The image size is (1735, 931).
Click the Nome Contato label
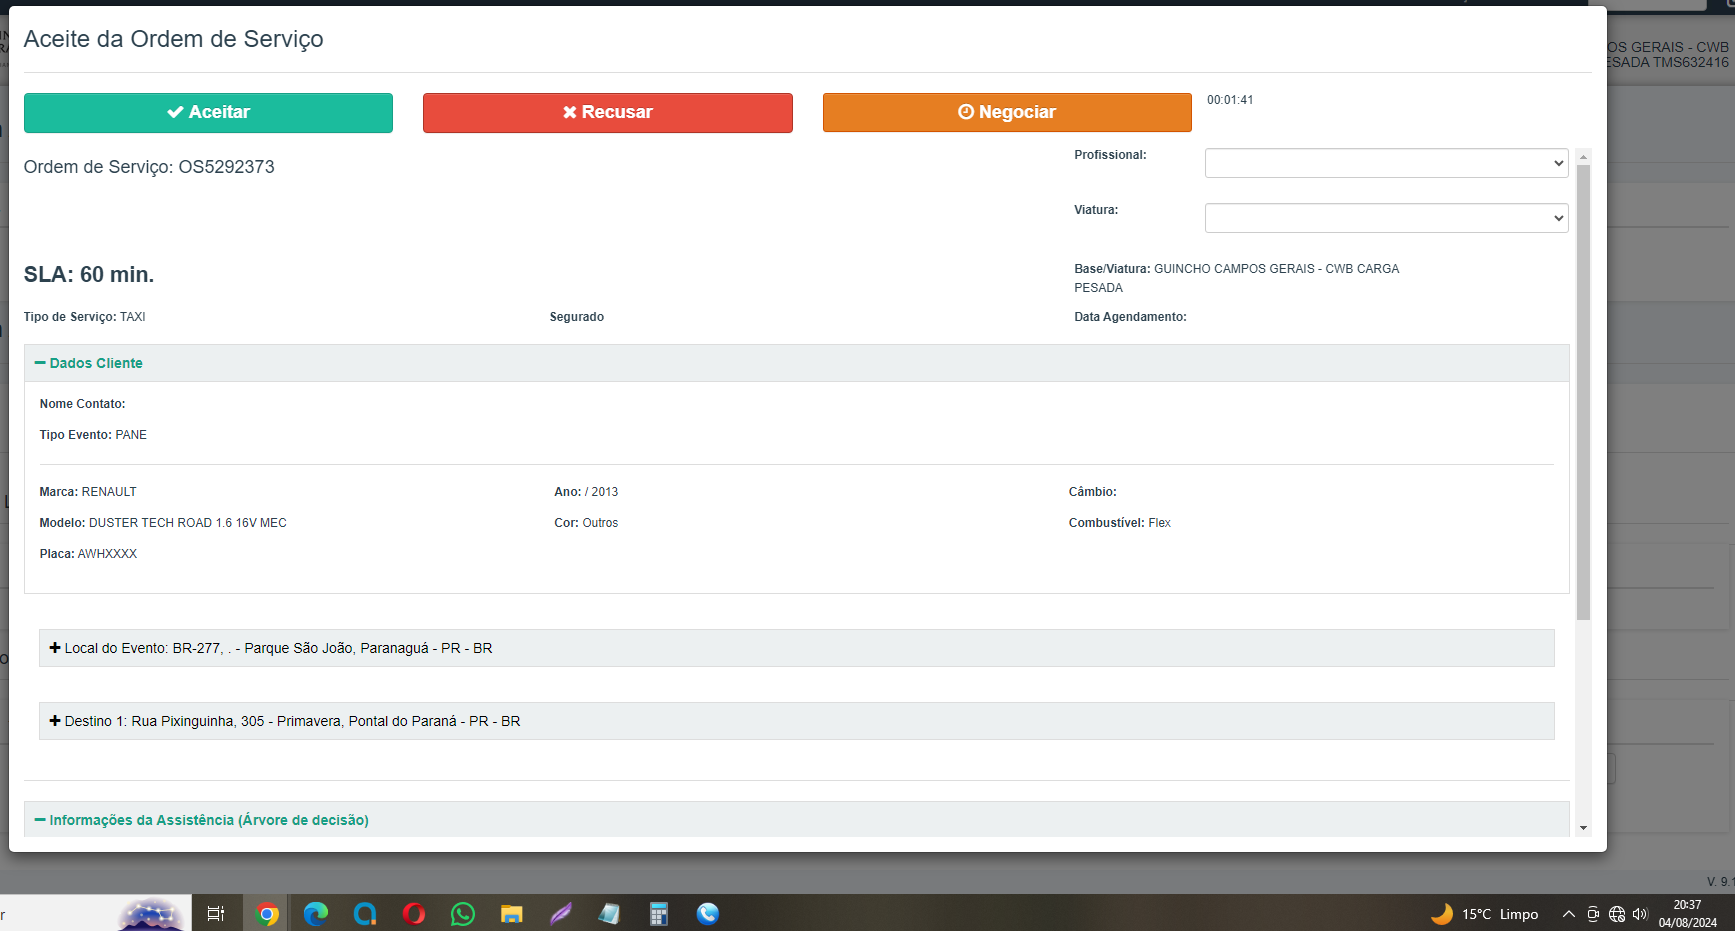tap(83, 404)
